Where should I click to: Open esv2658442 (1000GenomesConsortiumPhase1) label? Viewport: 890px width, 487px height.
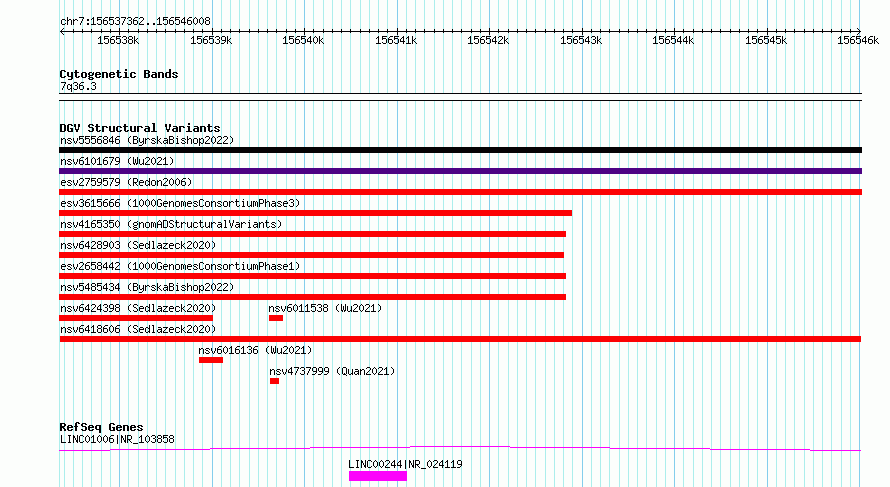point(180,266)
